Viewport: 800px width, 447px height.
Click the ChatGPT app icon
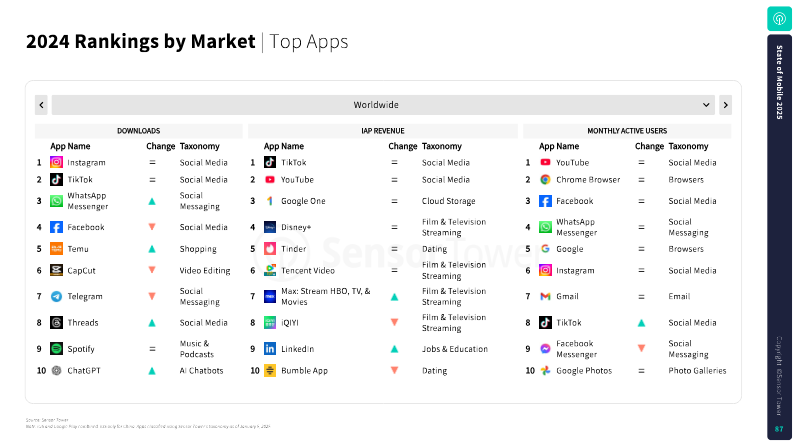pos(56,370)
